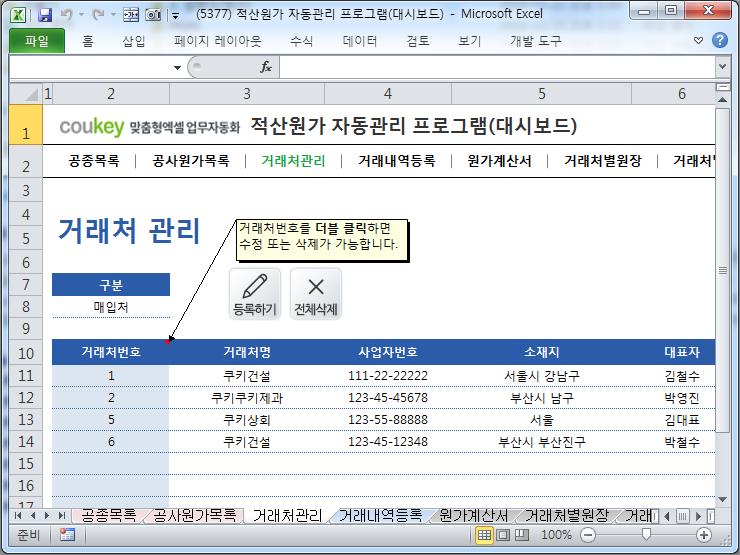Select row header 12
The width and height of the screenshot is (740, 555).
pos(26,398)
